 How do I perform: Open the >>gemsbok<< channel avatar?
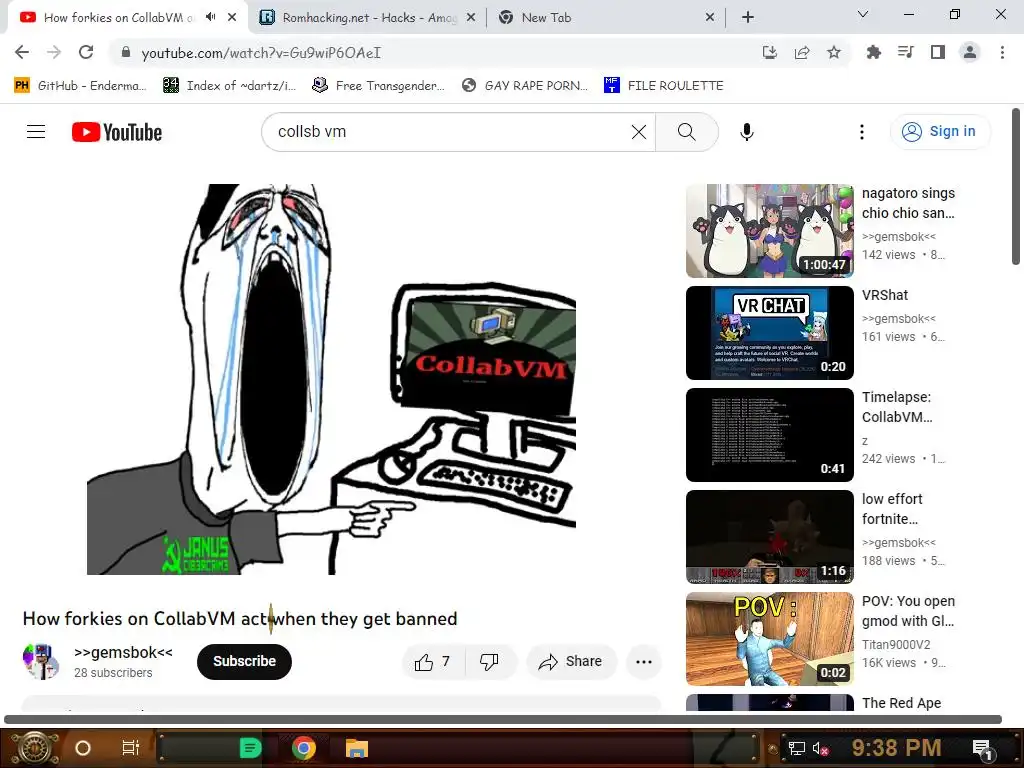click(x=40, y=662)
